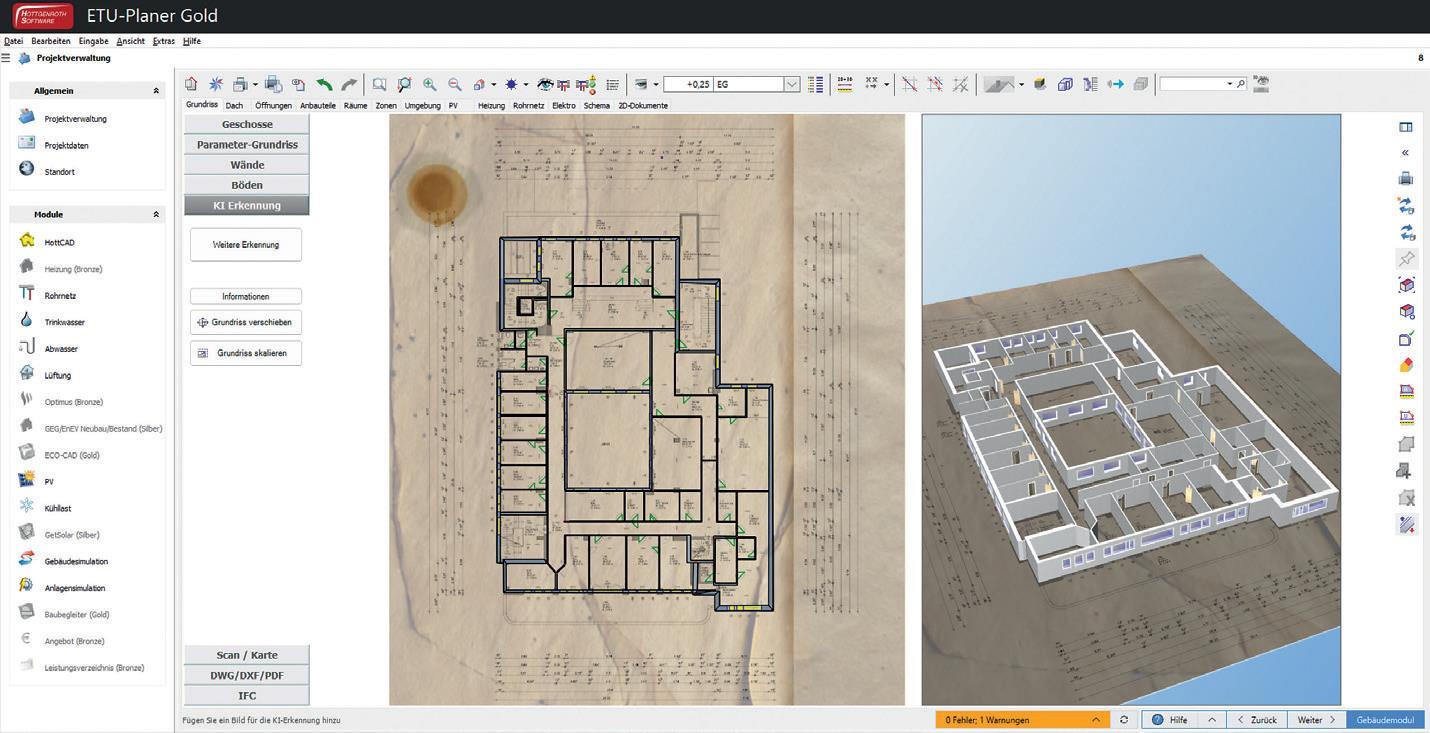Open the Trinkwasser module
This screenshot has height=733, width=1430.
(64, 322)
